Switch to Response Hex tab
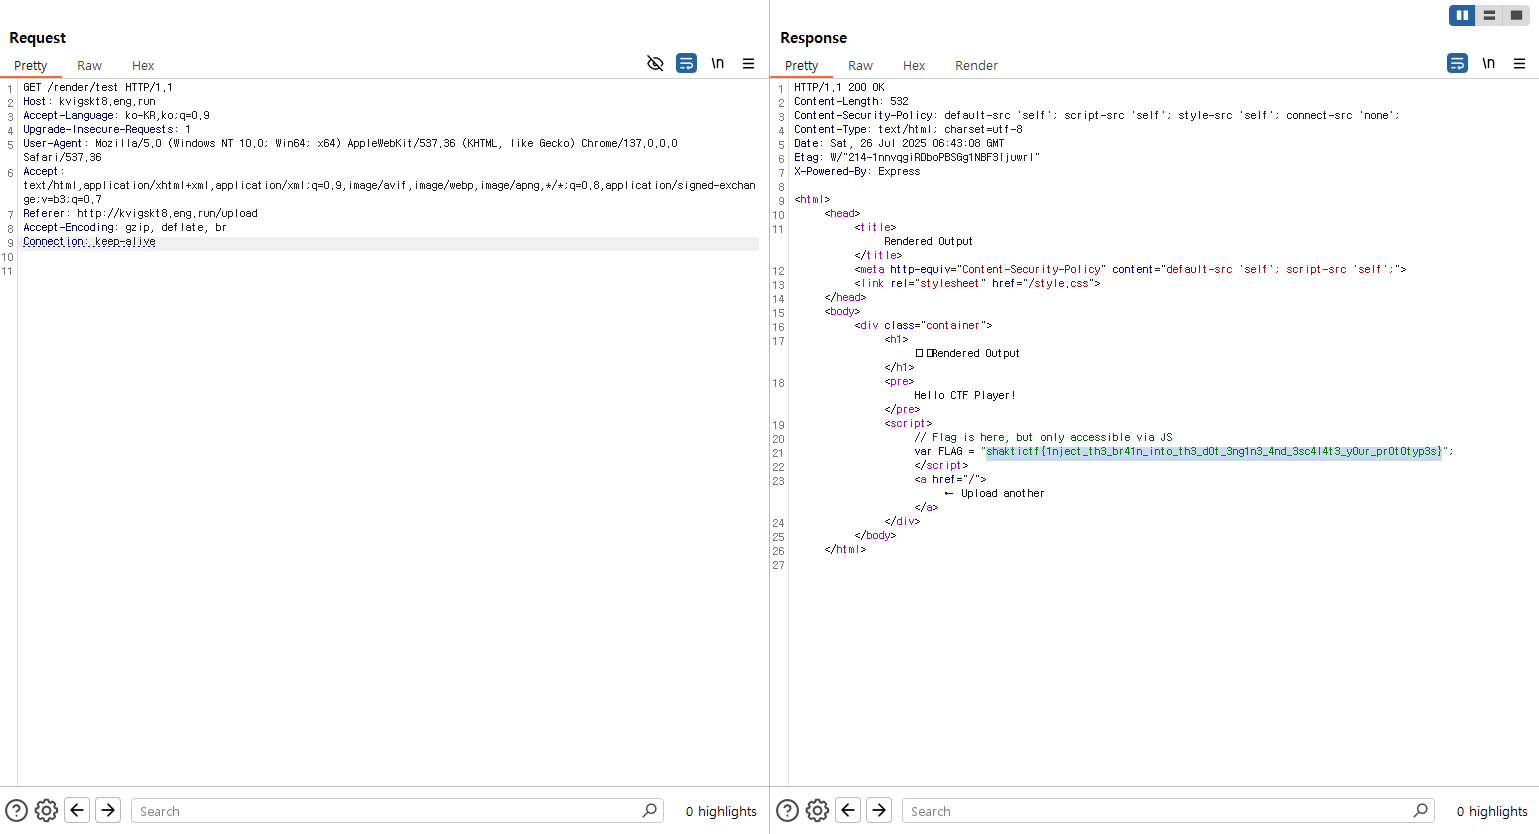This screenshot has width=1539, height=834. [914, 65]
